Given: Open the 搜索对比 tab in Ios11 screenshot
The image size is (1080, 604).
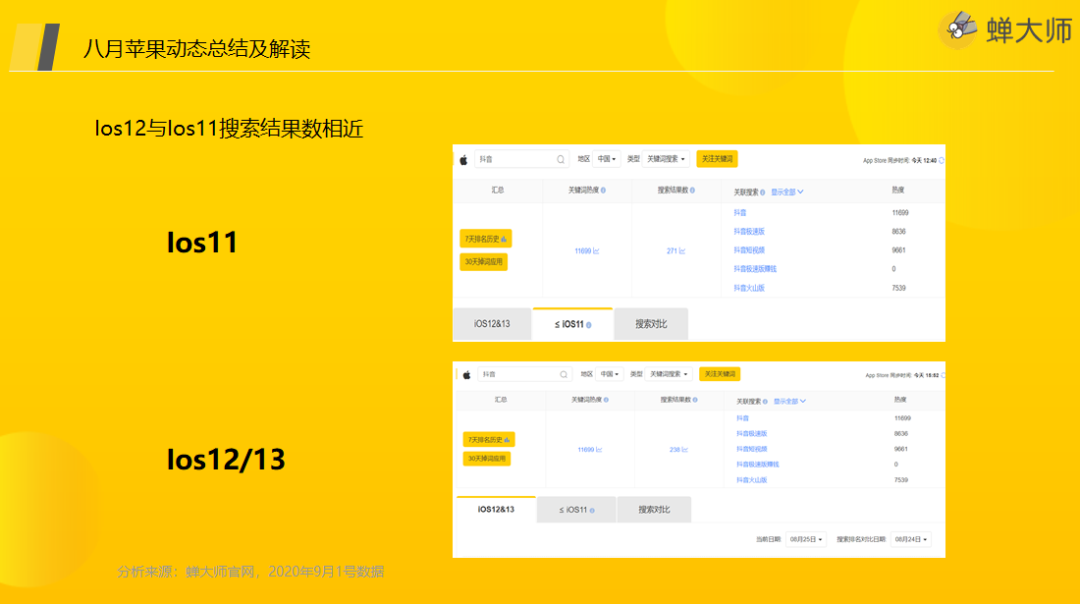Looking at the screenshot, I should [651, 324].
